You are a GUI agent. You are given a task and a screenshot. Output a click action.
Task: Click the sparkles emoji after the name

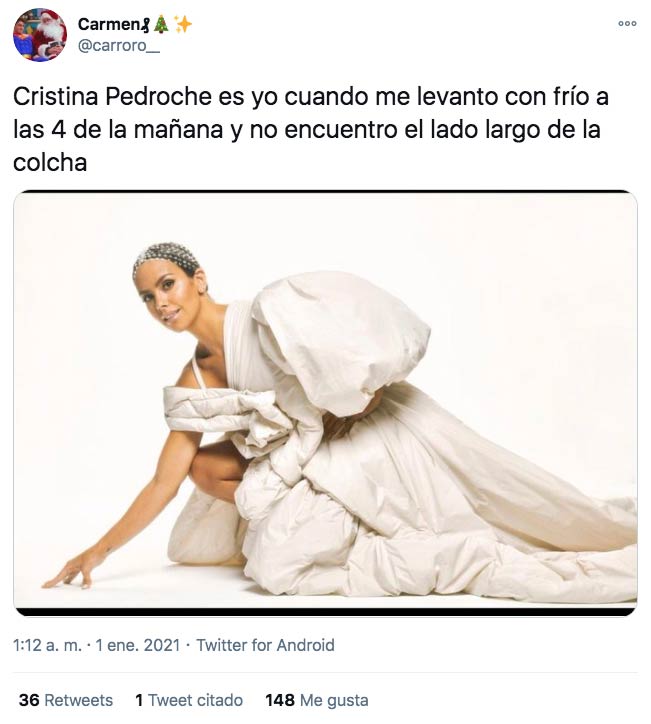183,24
